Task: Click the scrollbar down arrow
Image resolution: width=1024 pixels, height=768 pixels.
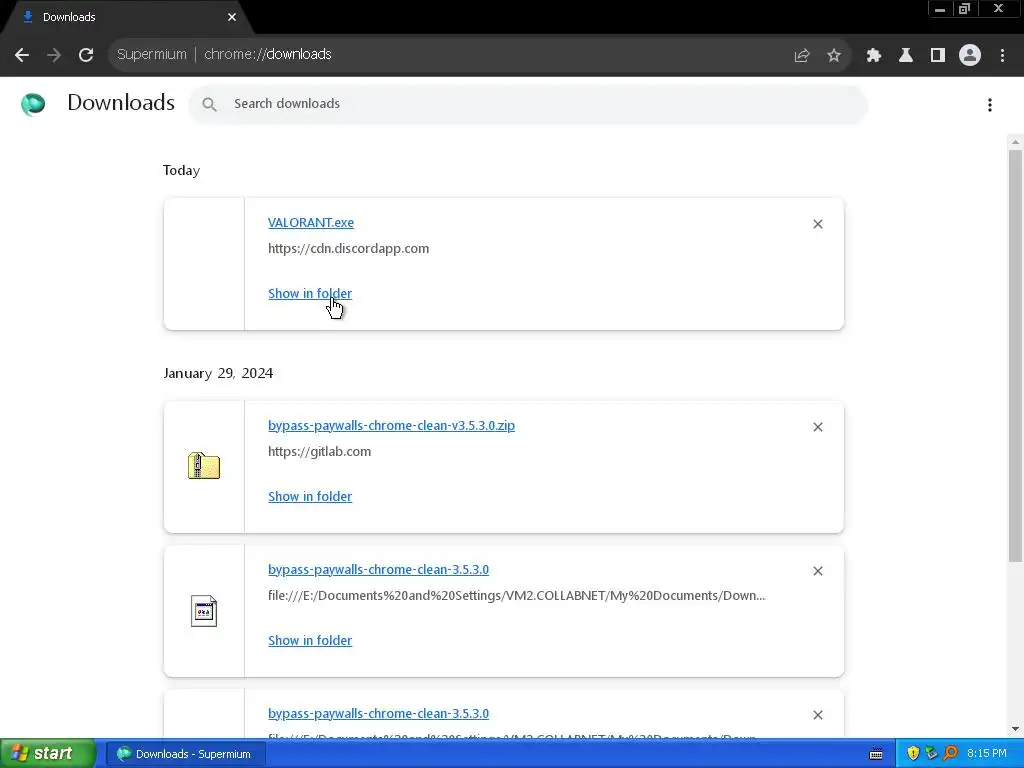Action: tap(1016, 729)
